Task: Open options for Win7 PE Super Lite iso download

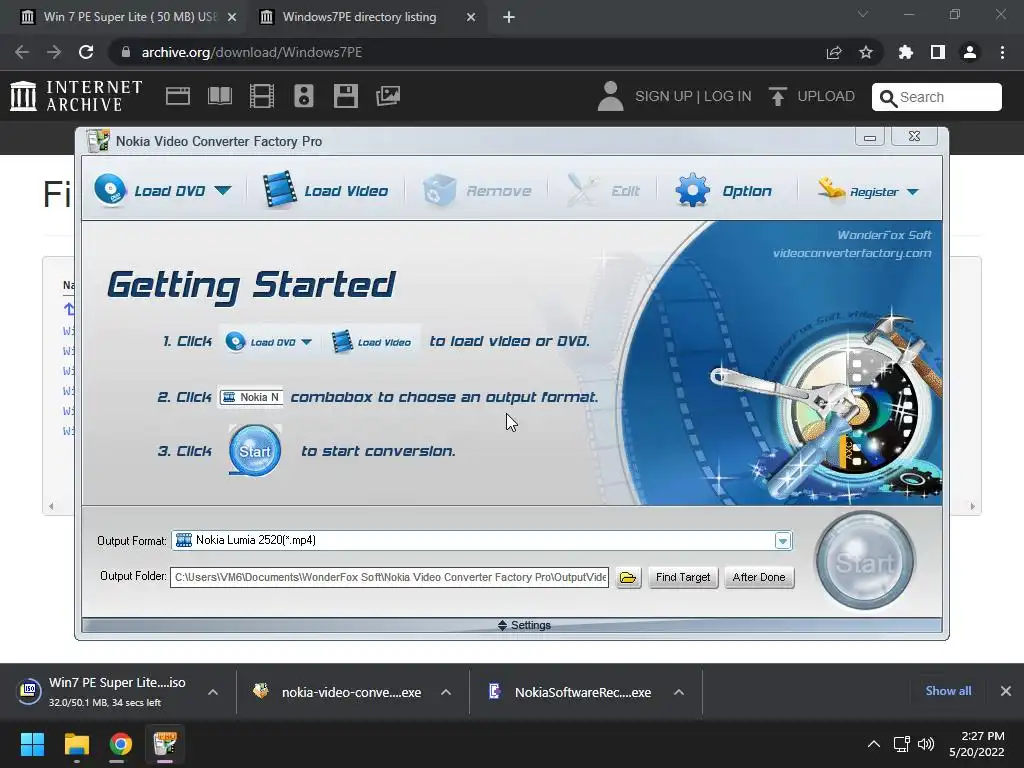Action: click(213, 692)
